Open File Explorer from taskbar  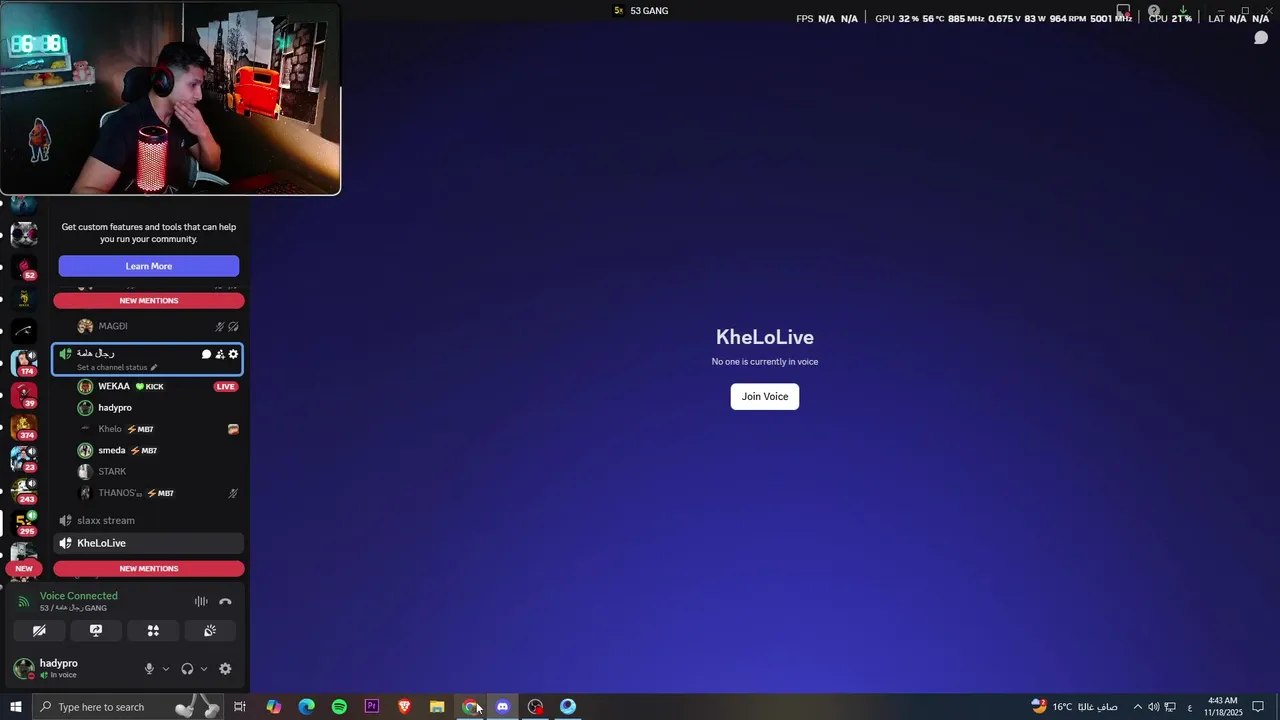tap(437, 707)
